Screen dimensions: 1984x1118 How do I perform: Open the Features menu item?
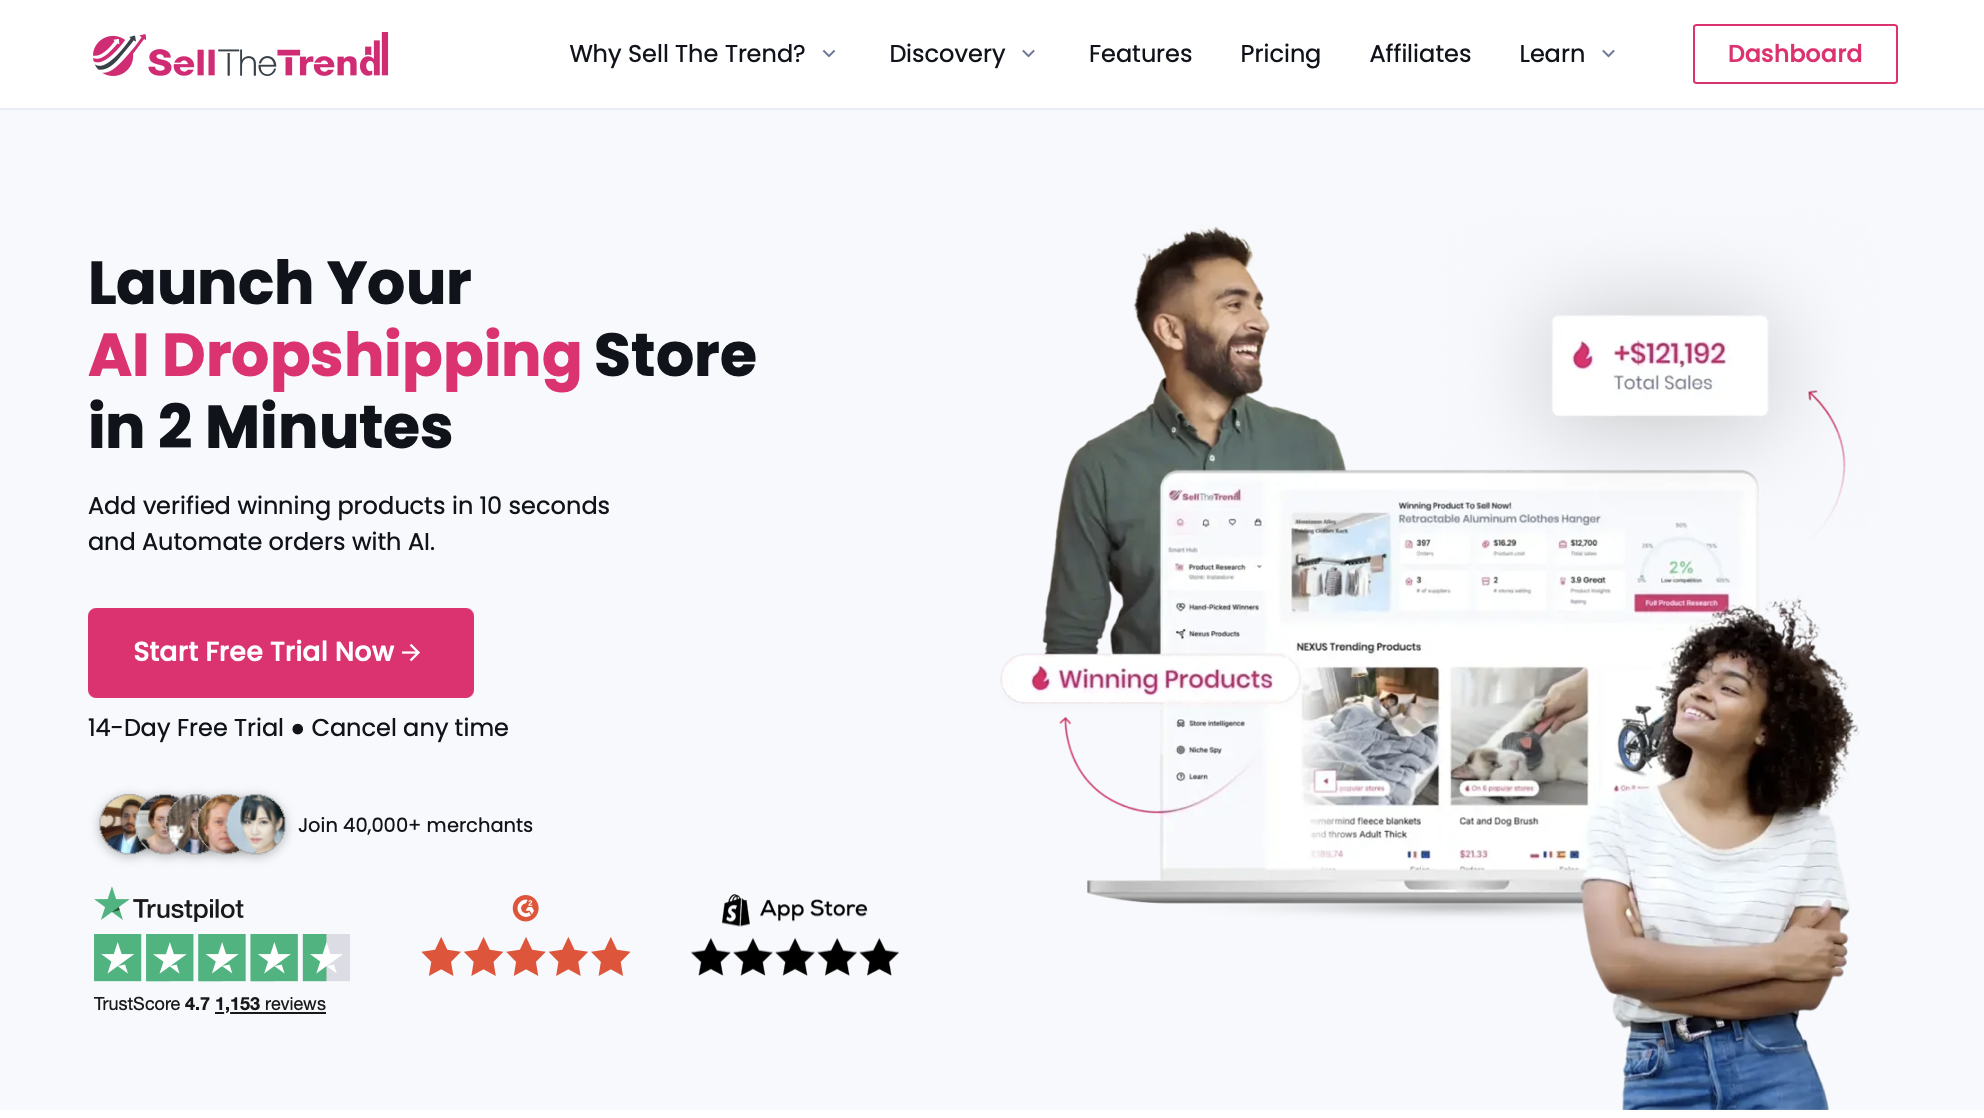click(x=1140, y=54)
